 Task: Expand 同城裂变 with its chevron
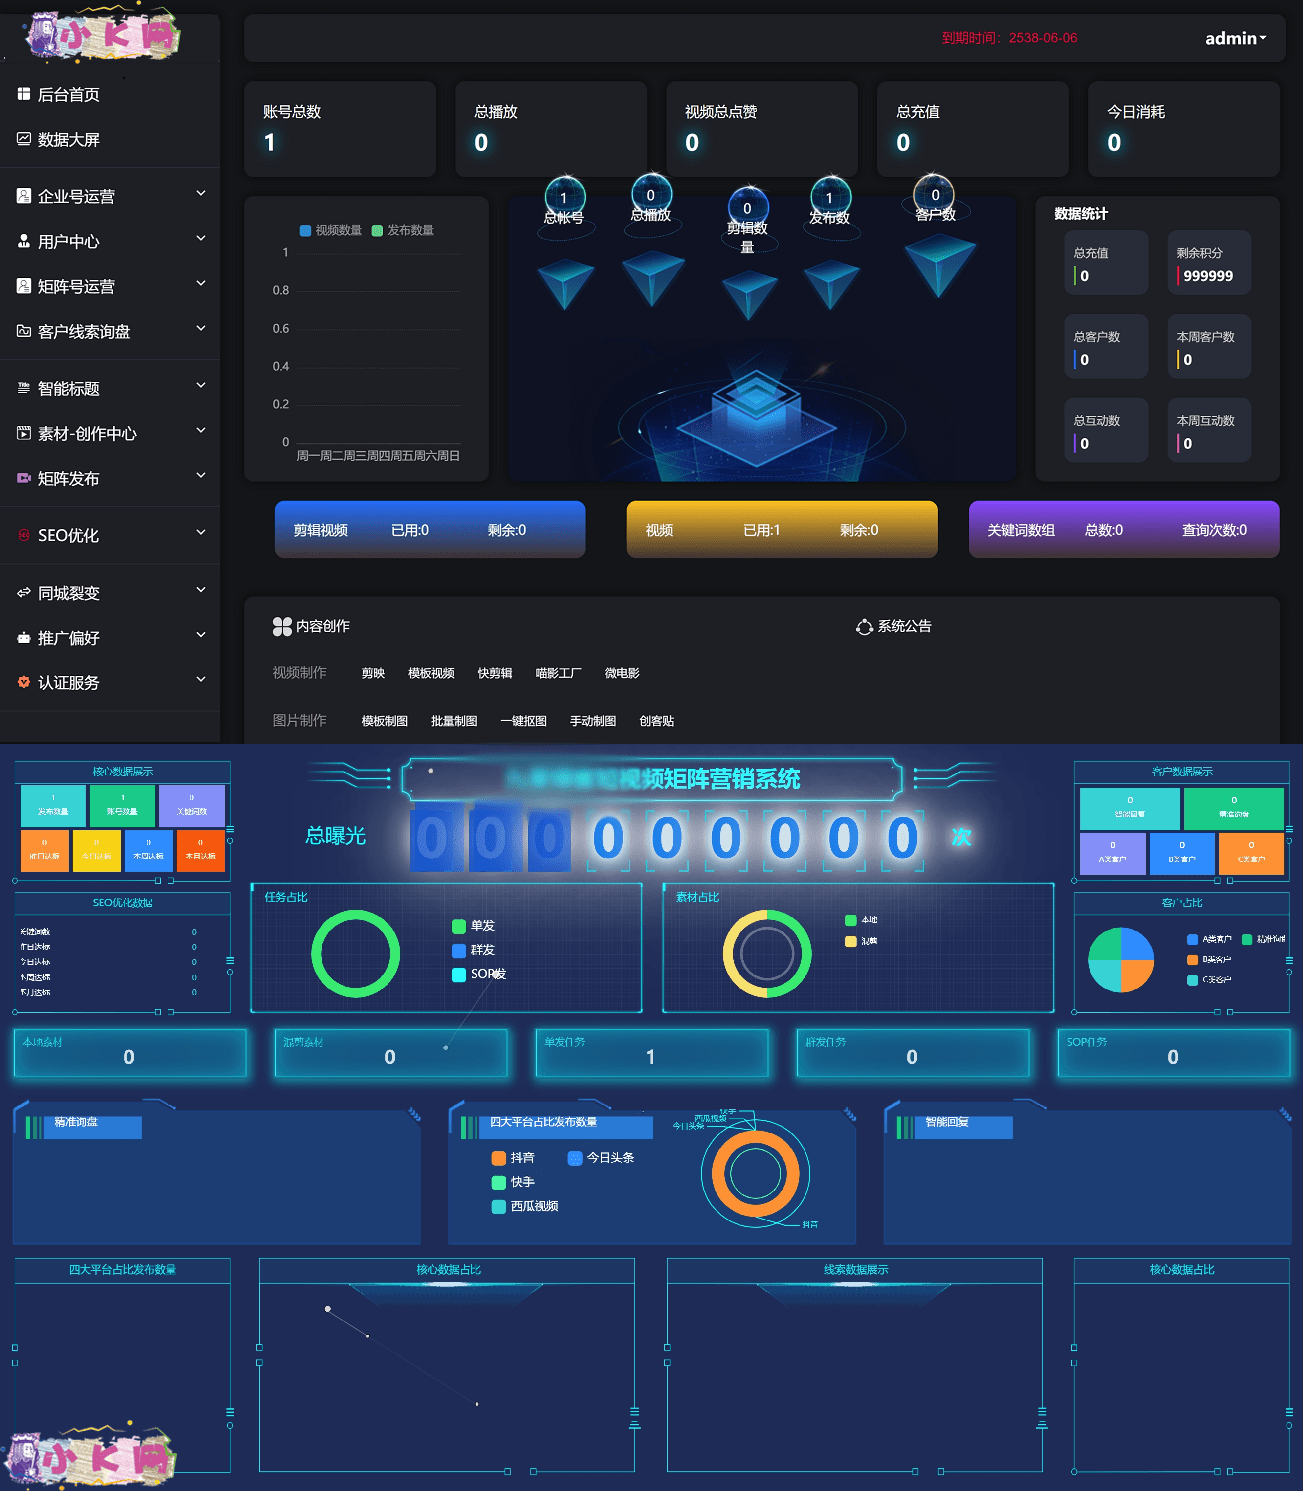[201, 590]
